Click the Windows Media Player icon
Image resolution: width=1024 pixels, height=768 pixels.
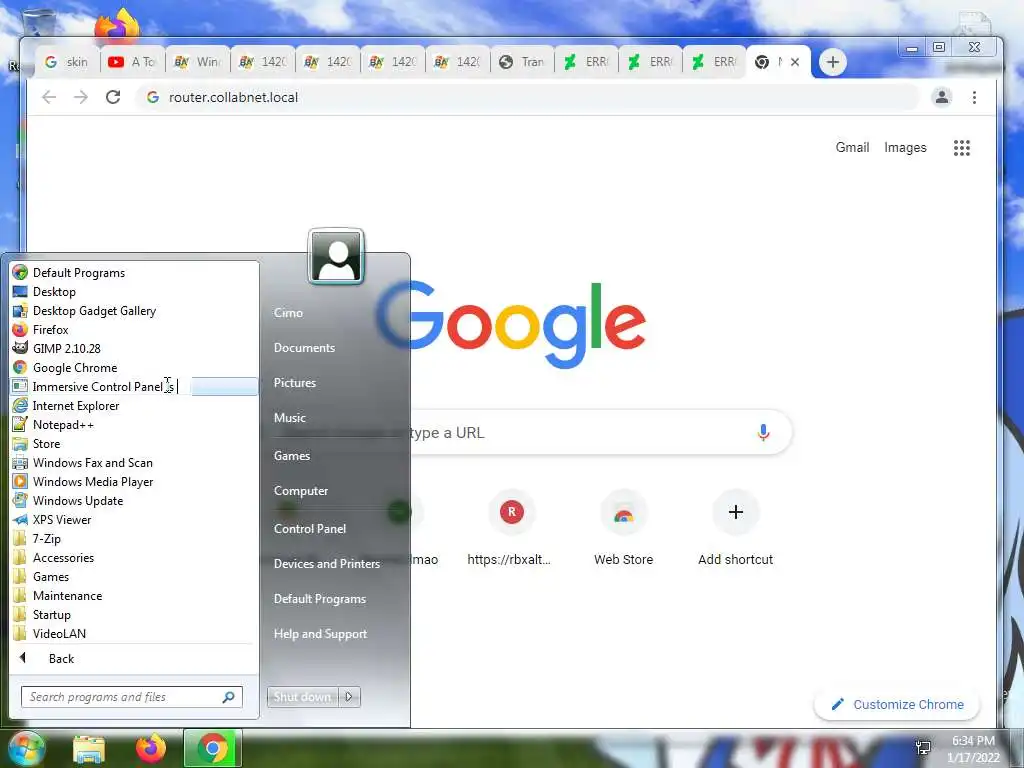click(x=20, y=481)
